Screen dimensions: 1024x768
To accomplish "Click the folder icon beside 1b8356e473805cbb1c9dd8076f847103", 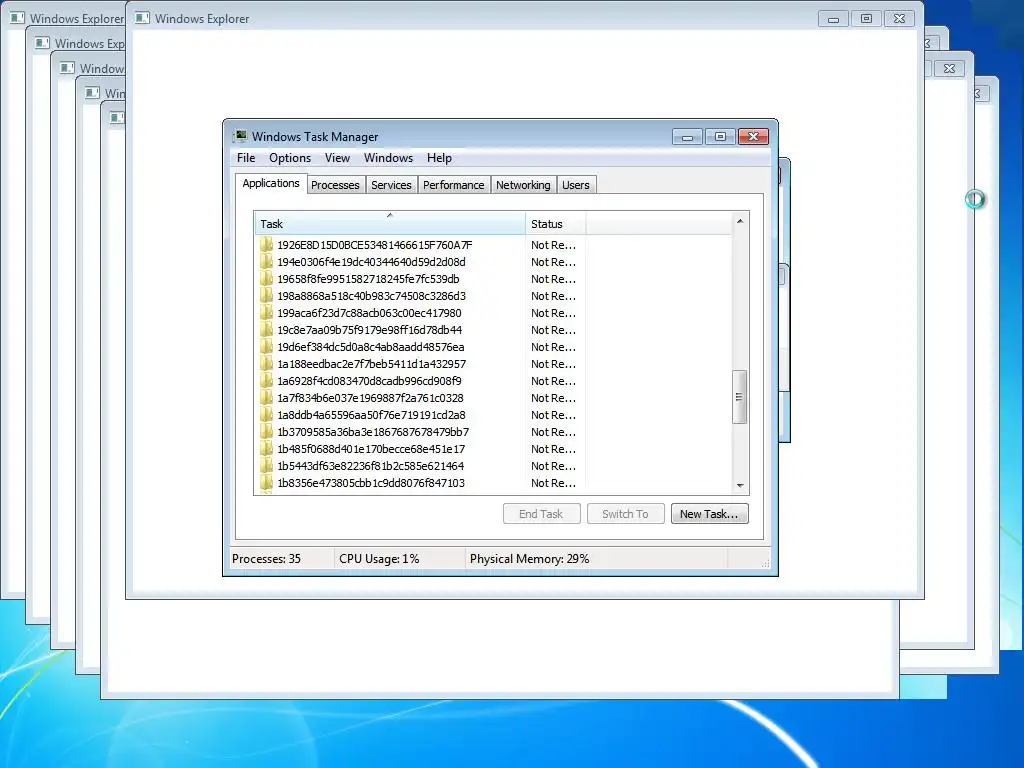I will pos(266,483).
